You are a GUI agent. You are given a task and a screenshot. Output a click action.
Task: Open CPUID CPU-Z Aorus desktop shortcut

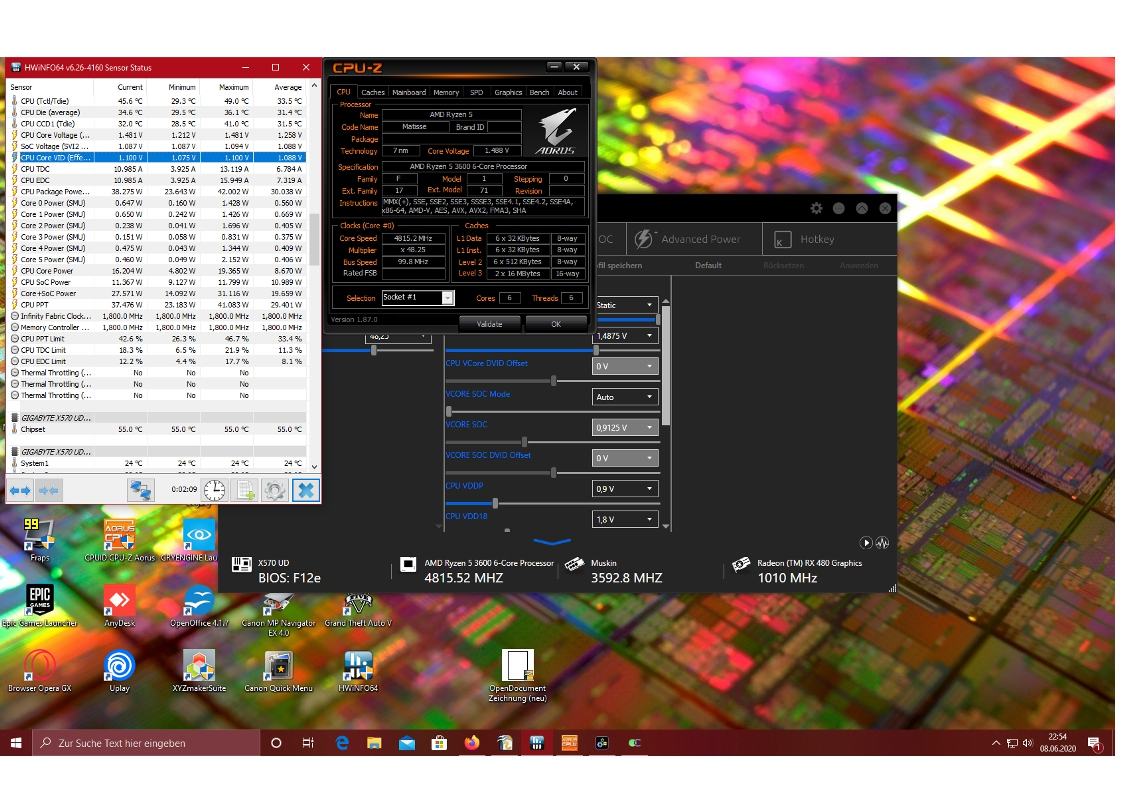point(120,540)
